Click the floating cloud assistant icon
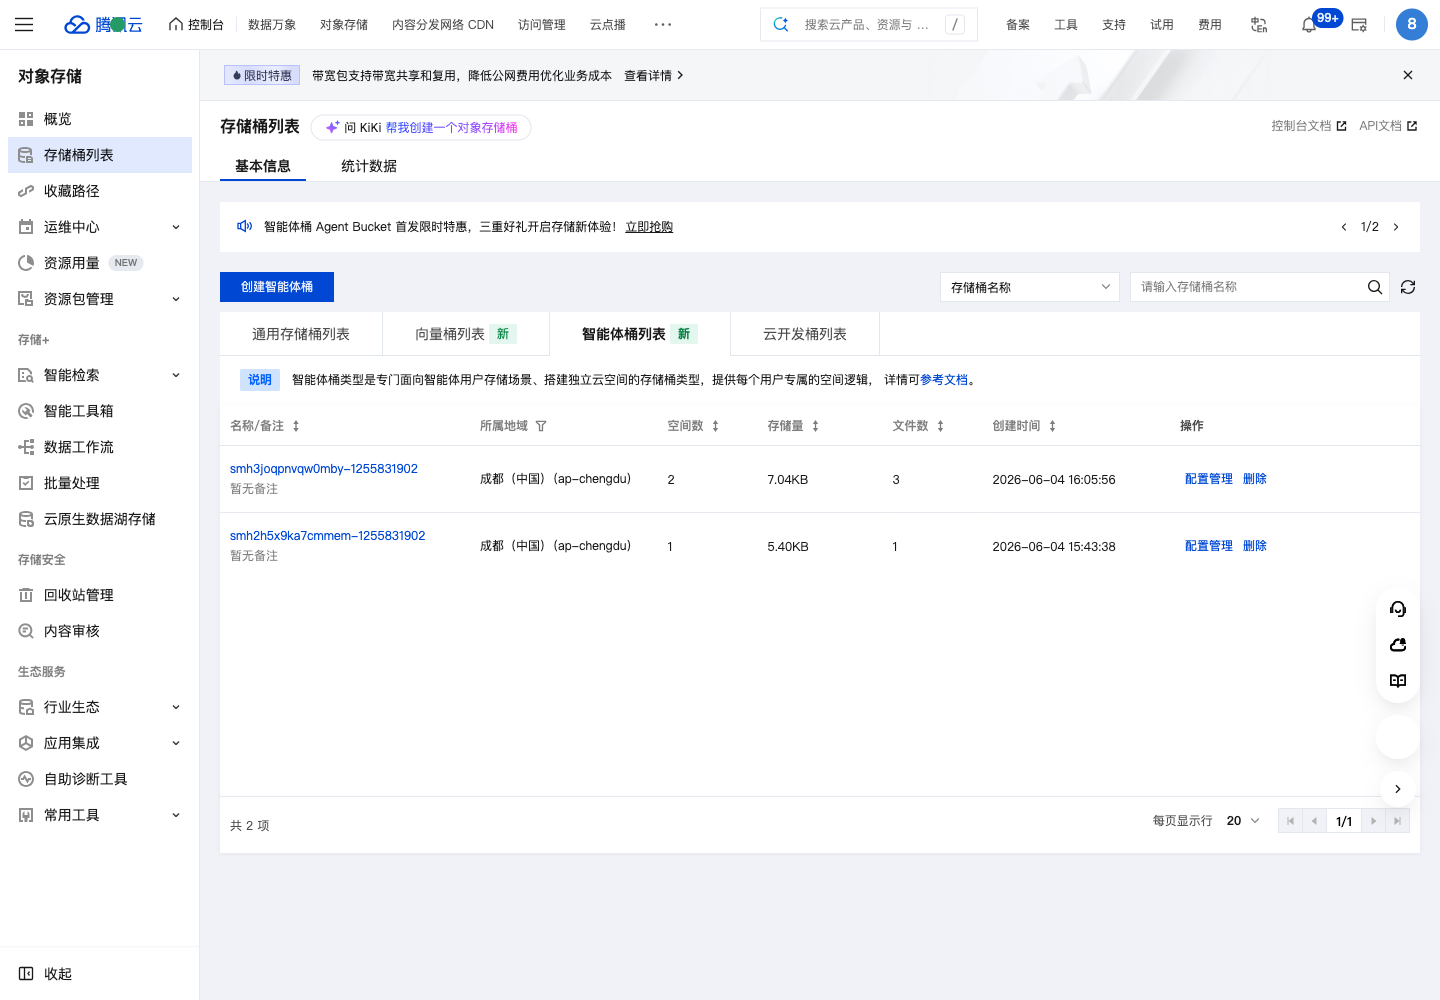Viewport: 1440px width, 1000px height. point(1398,645)
